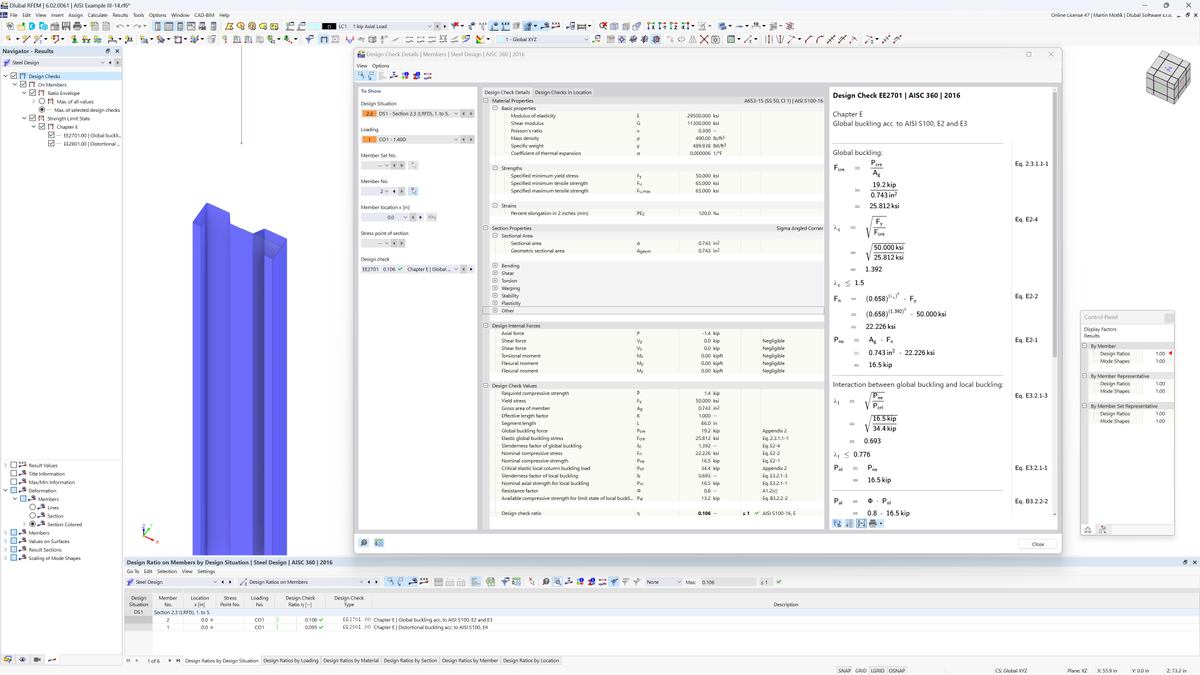Click bottom-left icon in Control Panel
The image size is (1200, 675).
pyautogui.click(x=1088, y=530)
